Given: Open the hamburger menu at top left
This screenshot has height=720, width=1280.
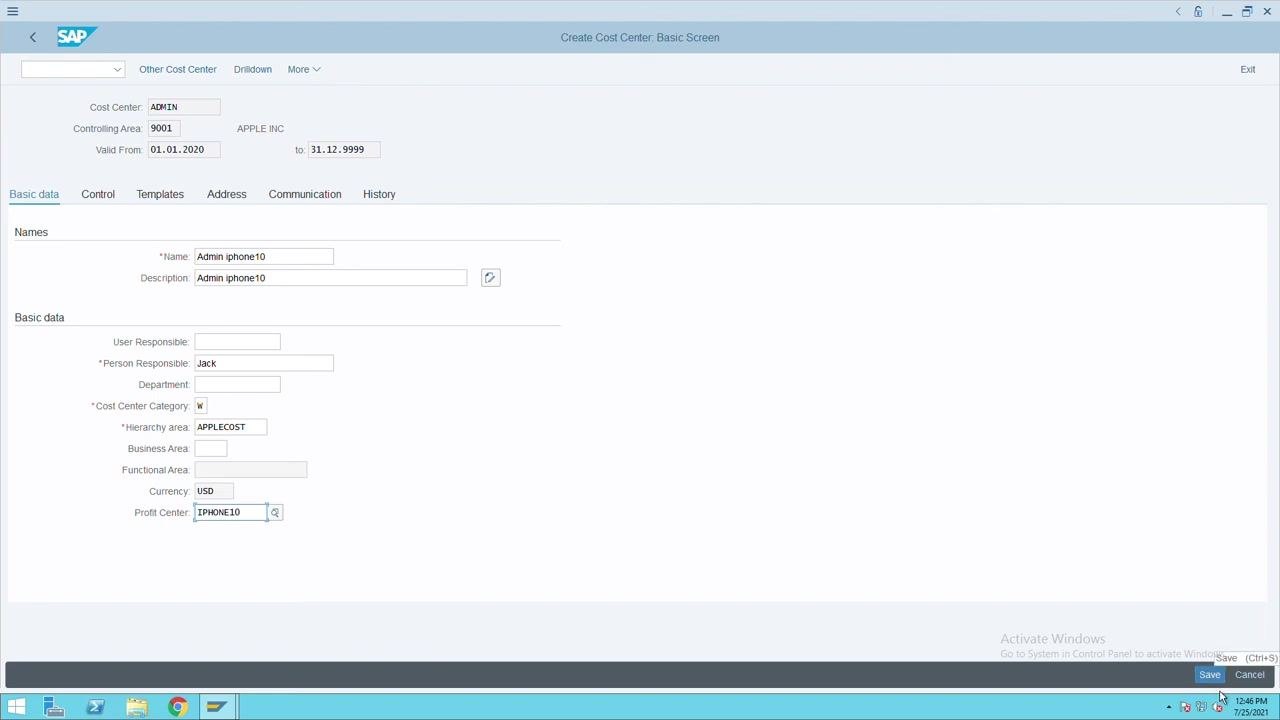Looking at the screenshot, I should pos(12,11).
